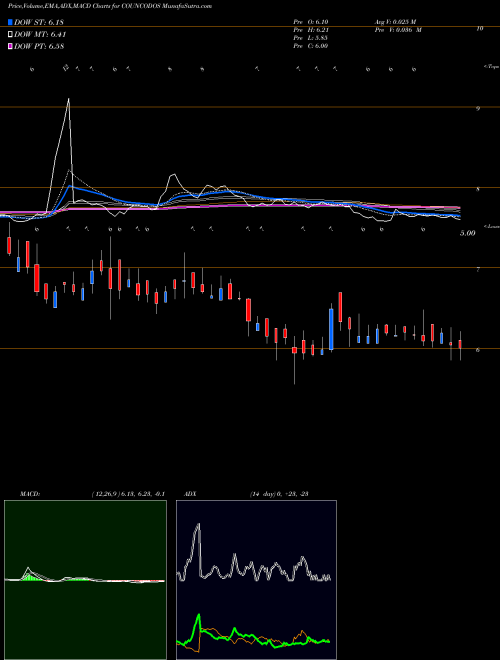Click inside the green MACD chart panel

pos(85,580)
